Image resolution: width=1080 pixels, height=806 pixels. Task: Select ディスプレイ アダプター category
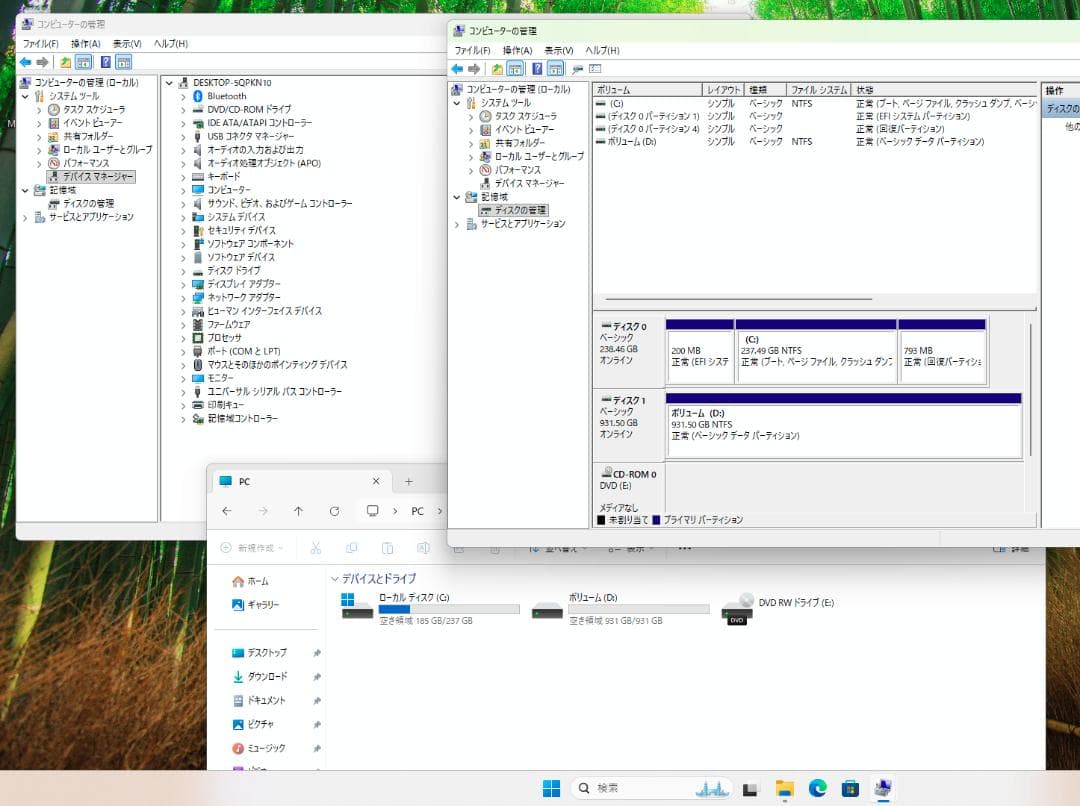[x=244, y=284]
